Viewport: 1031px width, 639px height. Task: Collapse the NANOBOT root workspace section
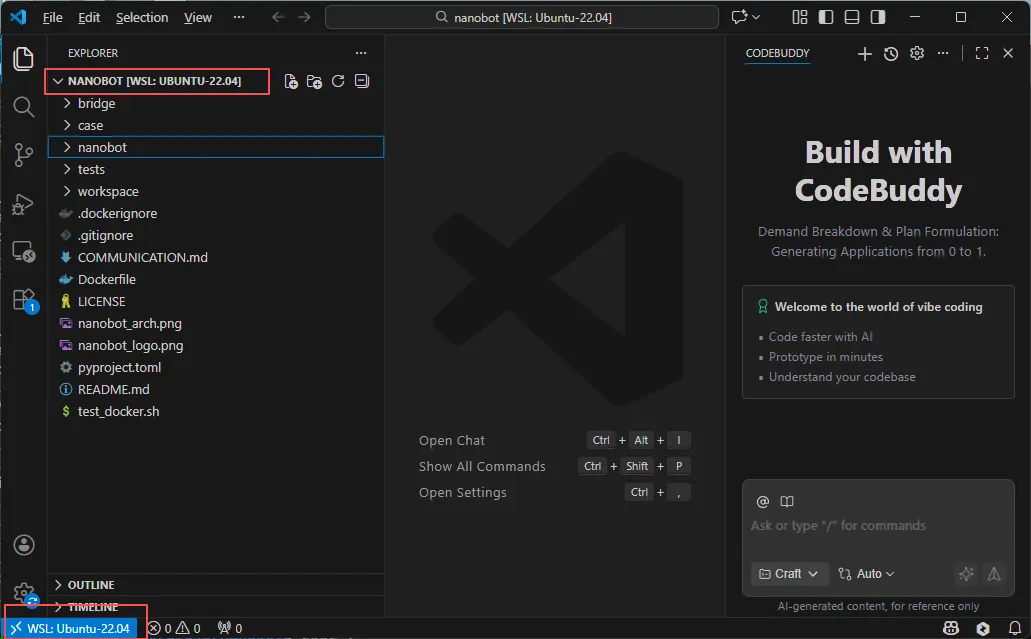pyautogui.click(x=157, y=81)
